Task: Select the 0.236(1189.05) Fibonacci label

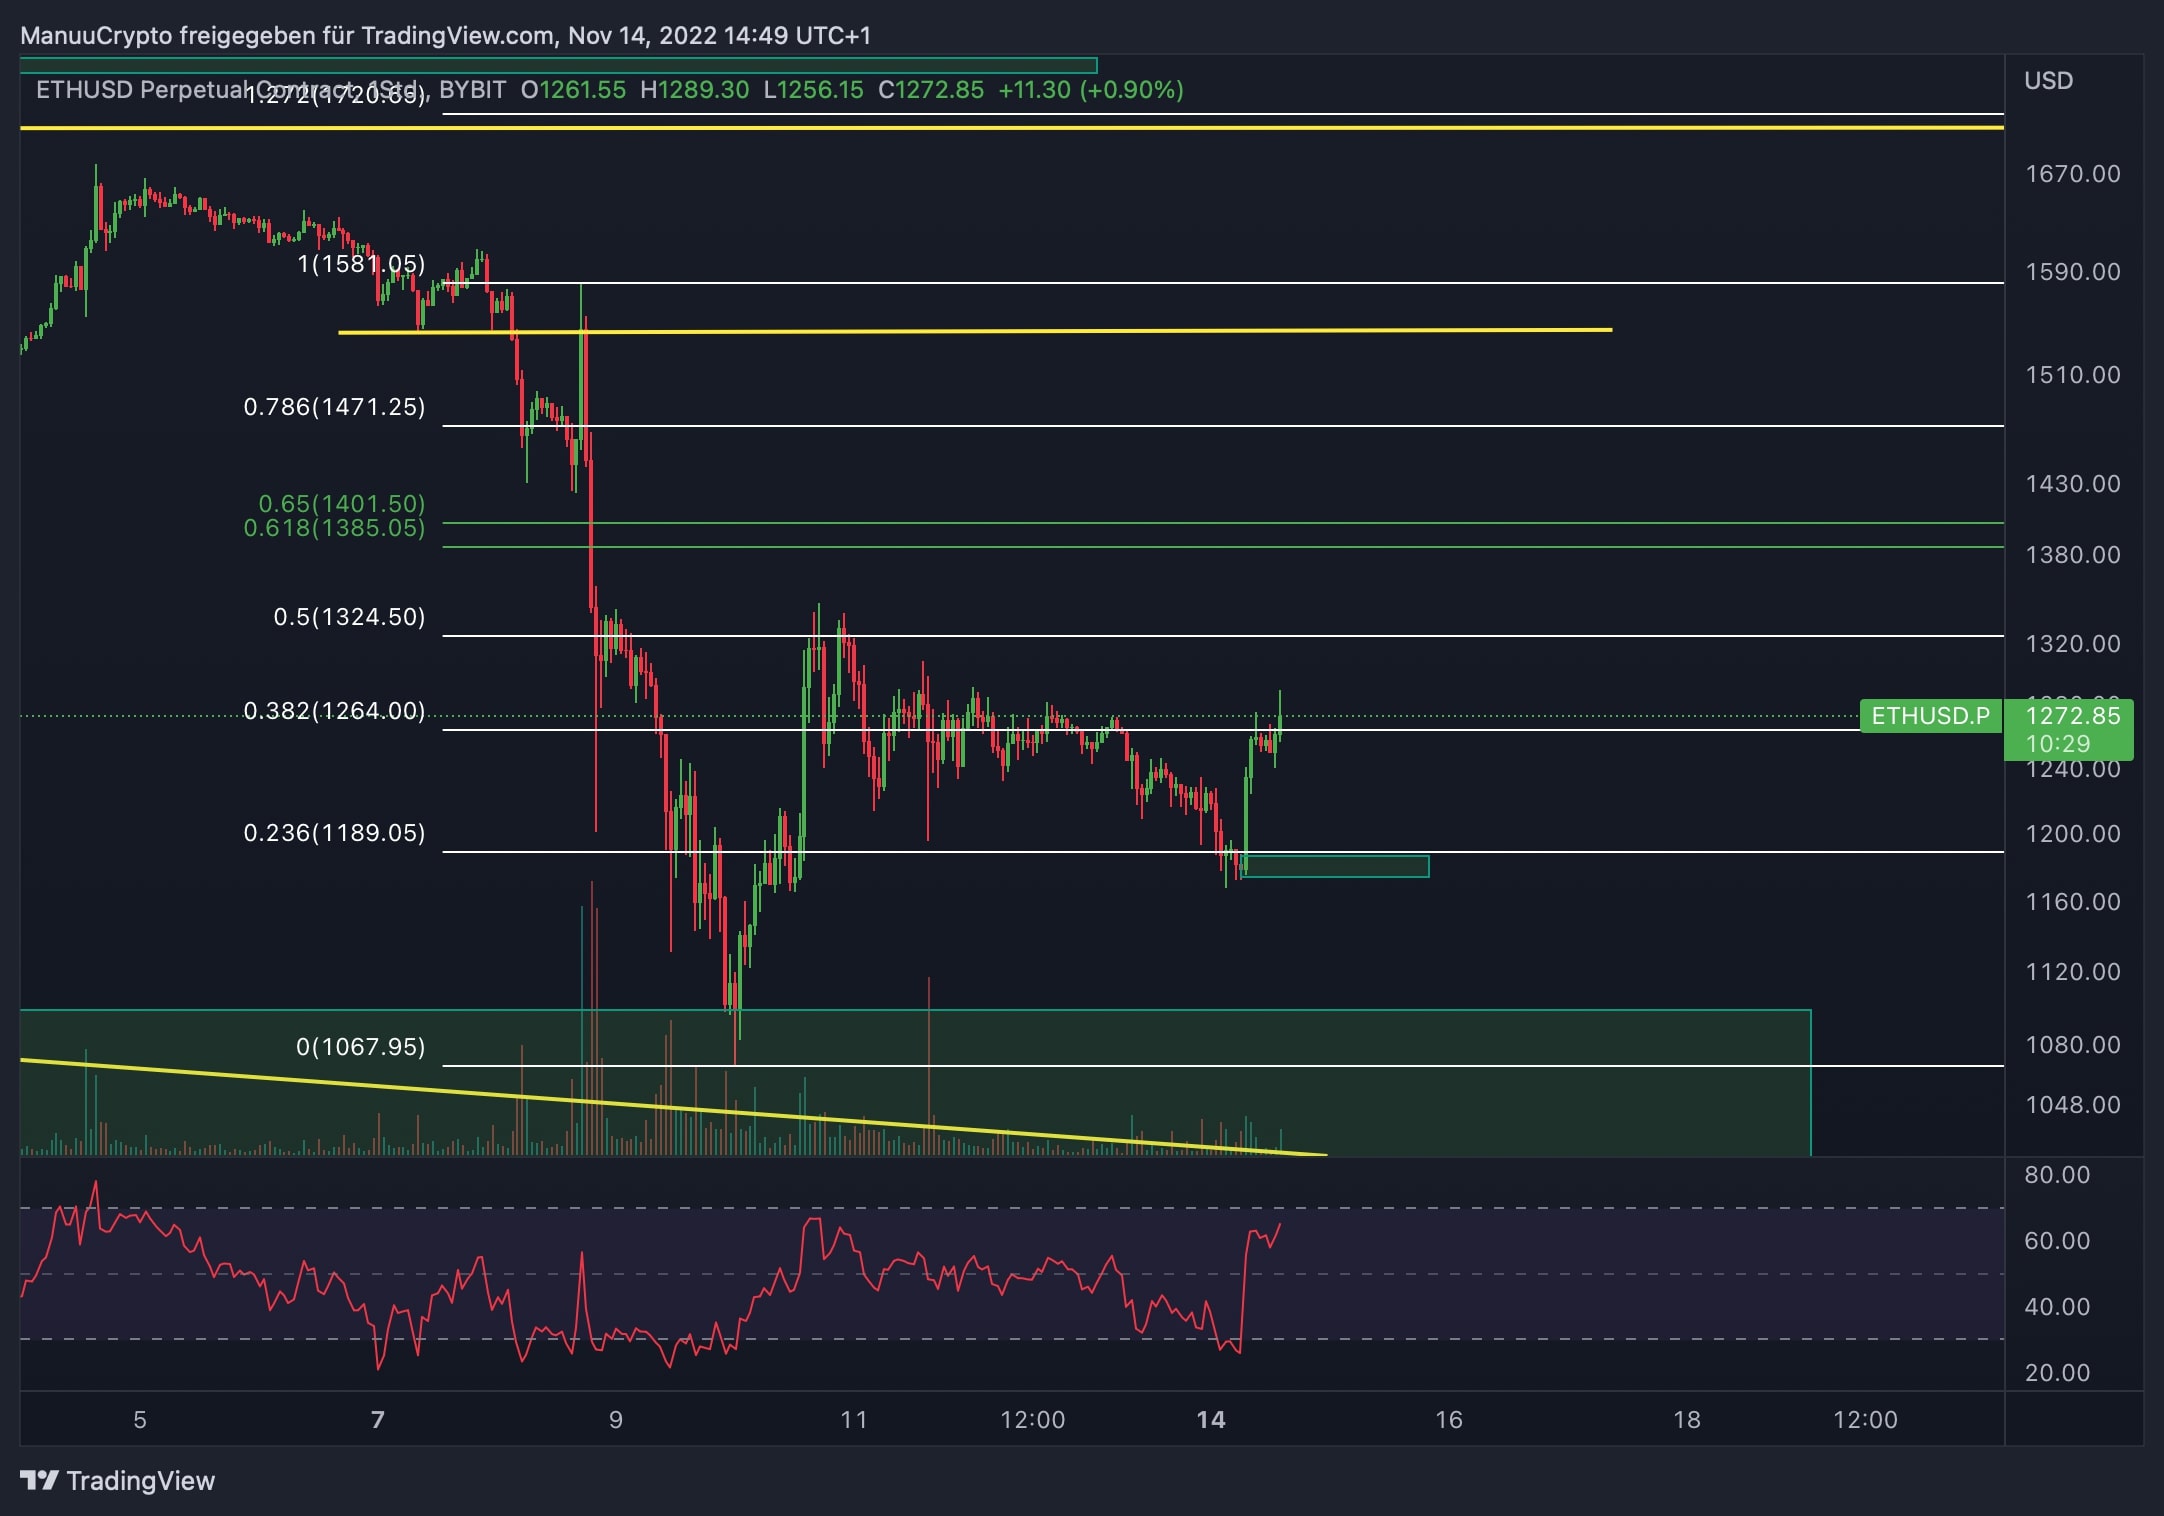Action: tap(334, 833)
